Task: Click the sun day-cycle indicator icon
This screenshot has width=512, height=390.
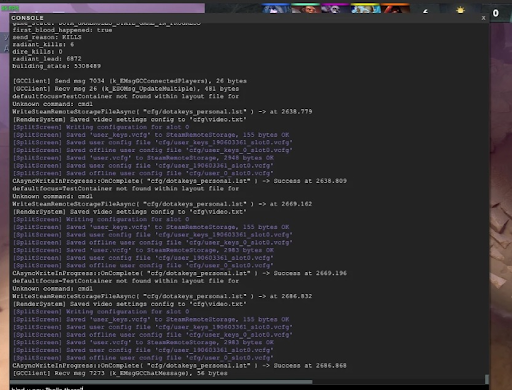Action: click(x=460, y=10)
